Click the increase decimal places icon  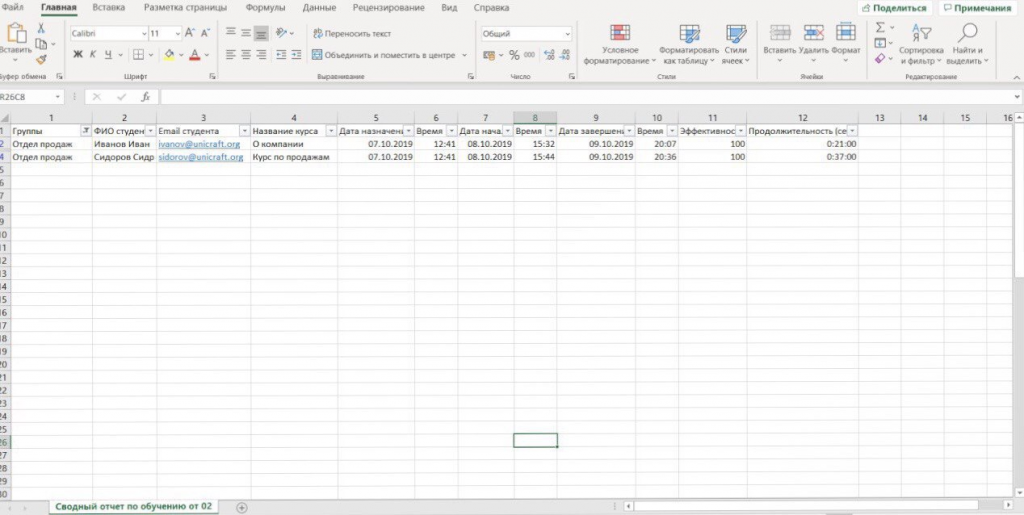[549, 55]
